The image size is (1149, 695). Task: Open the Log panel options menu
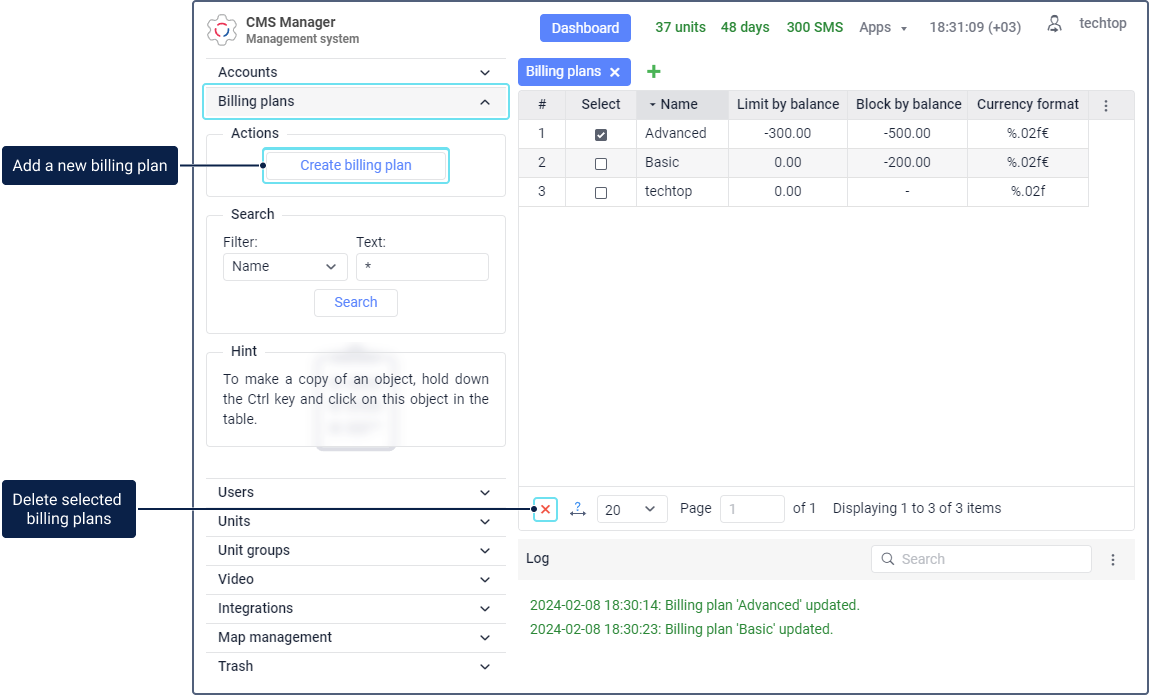click(x=1113, y=560)
